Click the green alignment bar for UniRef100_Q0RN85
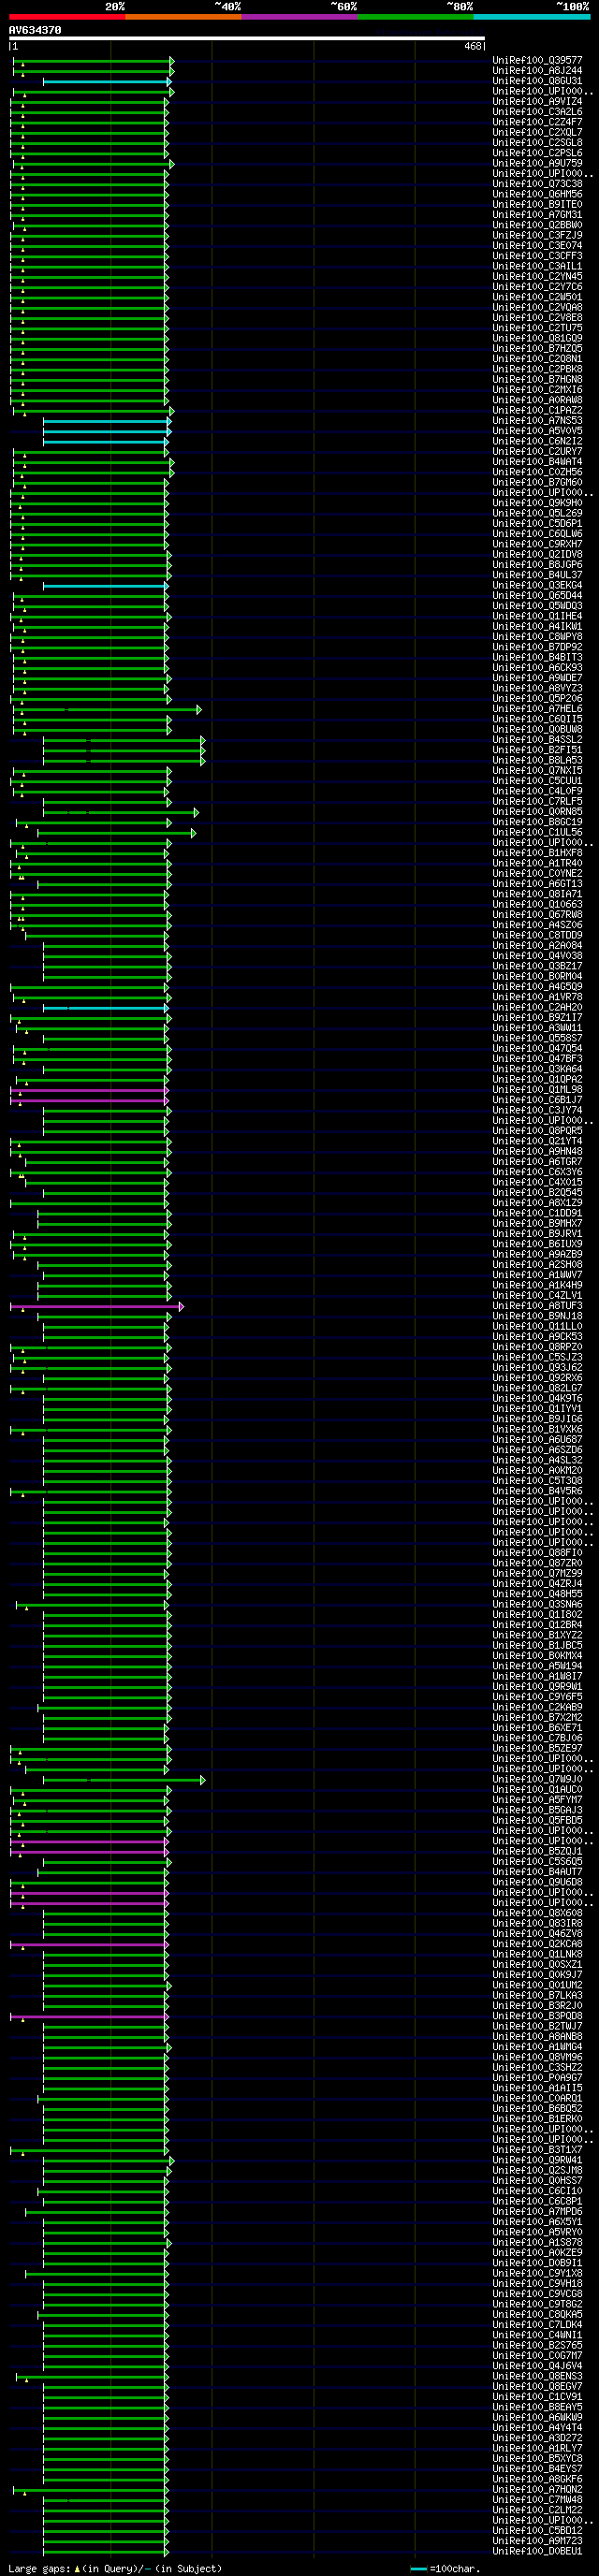This screenshot has width=599, height=2576. tap(121, 813)
